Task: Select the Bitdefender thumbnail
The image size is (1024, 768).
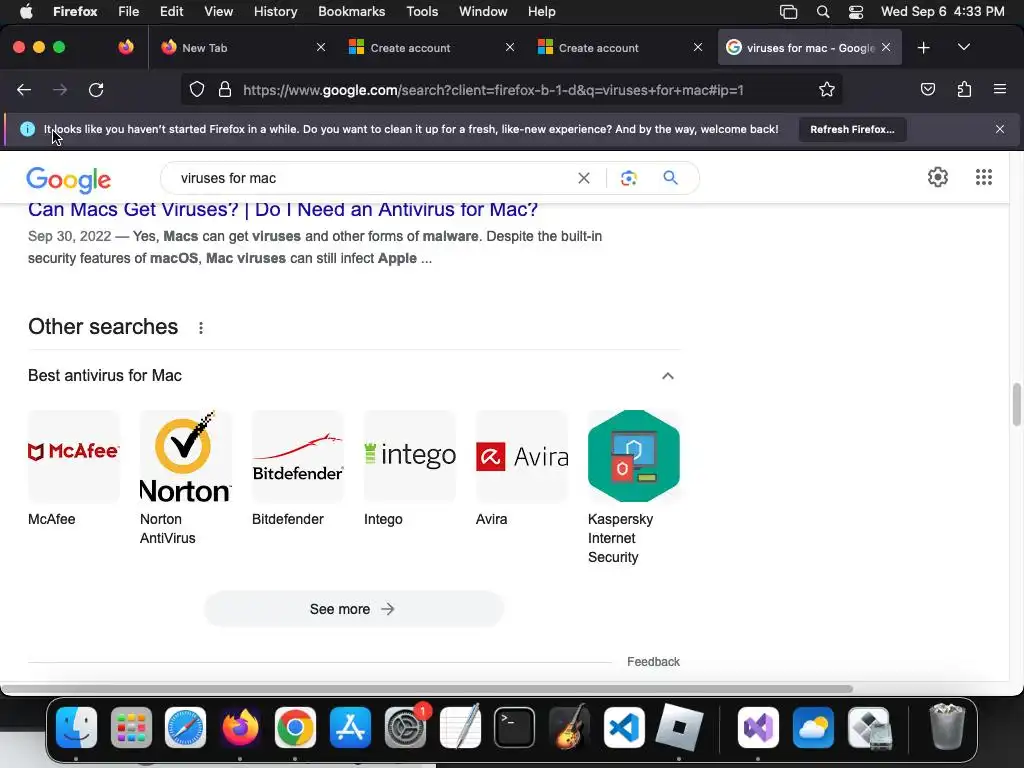Action: (298, 456)
